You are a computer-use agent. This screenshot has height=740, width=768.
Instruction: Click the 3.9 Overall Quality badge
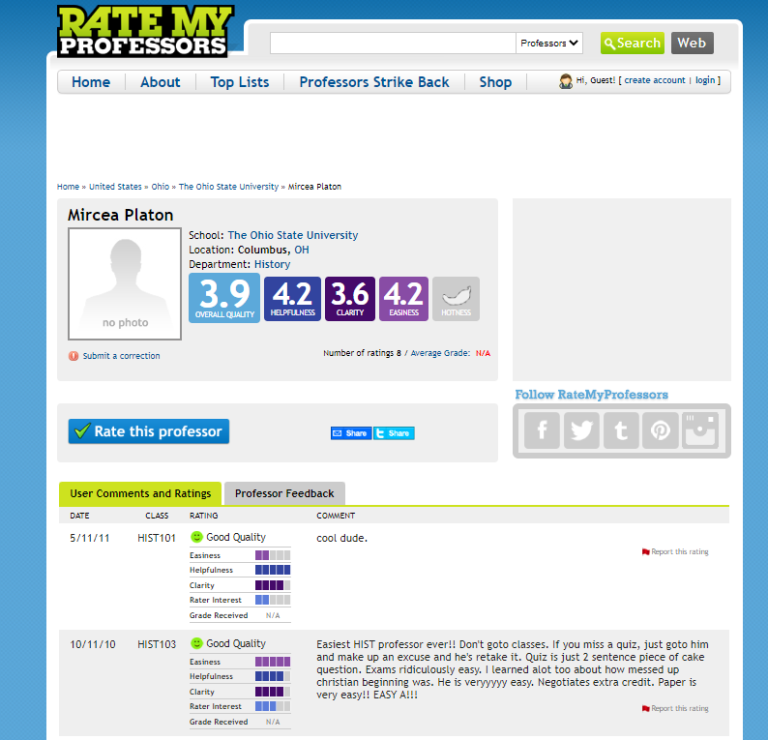224,298
